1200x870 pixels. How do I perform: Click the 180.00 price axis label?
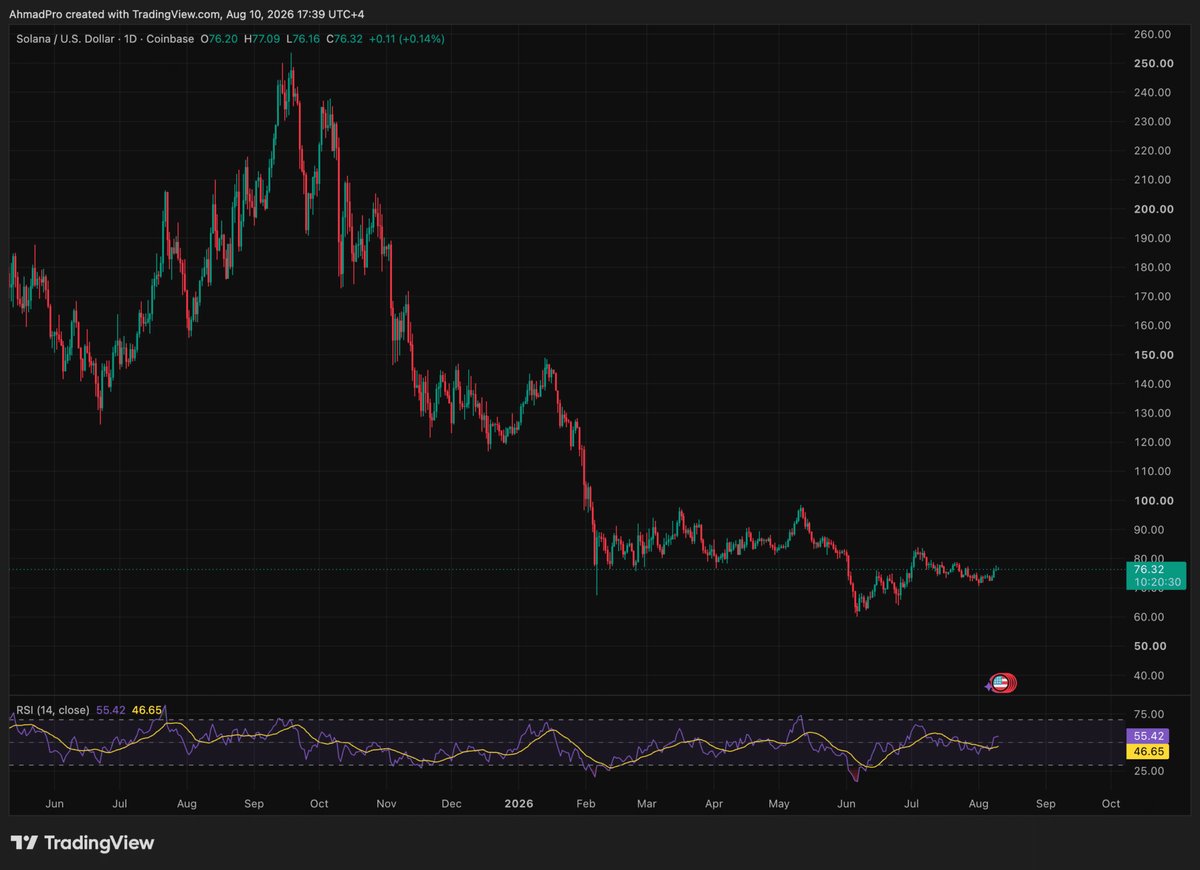coord(1152,267)
